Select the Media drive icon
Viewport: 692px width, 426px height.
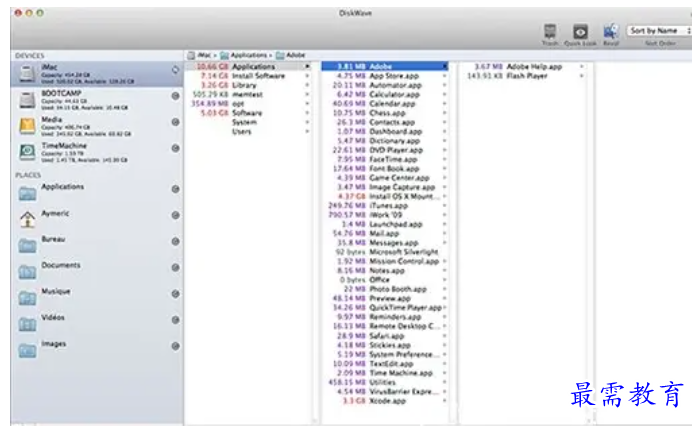[x=27, y=126]
